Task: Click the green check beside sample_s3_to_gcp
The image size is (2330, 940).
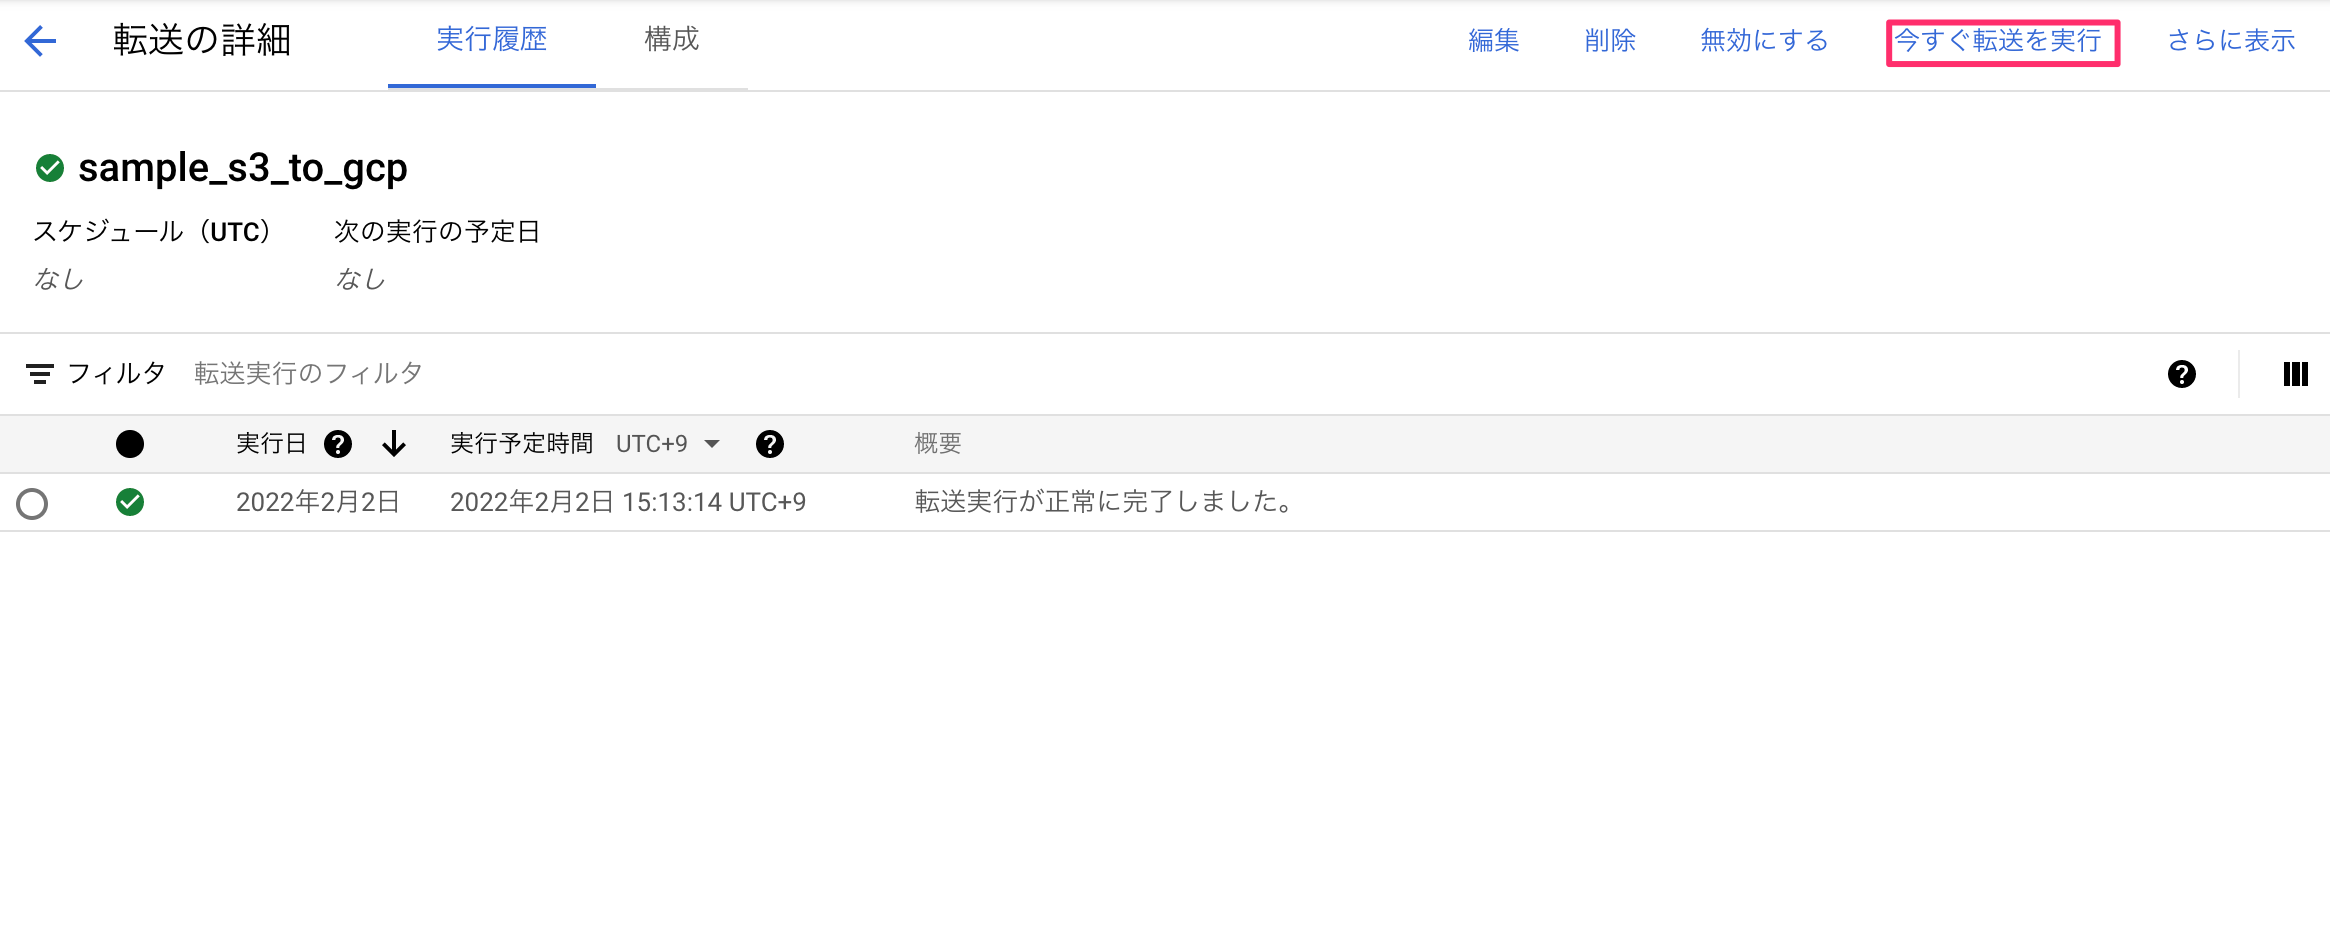Action: pyautogui.click(x=50, y=168)
